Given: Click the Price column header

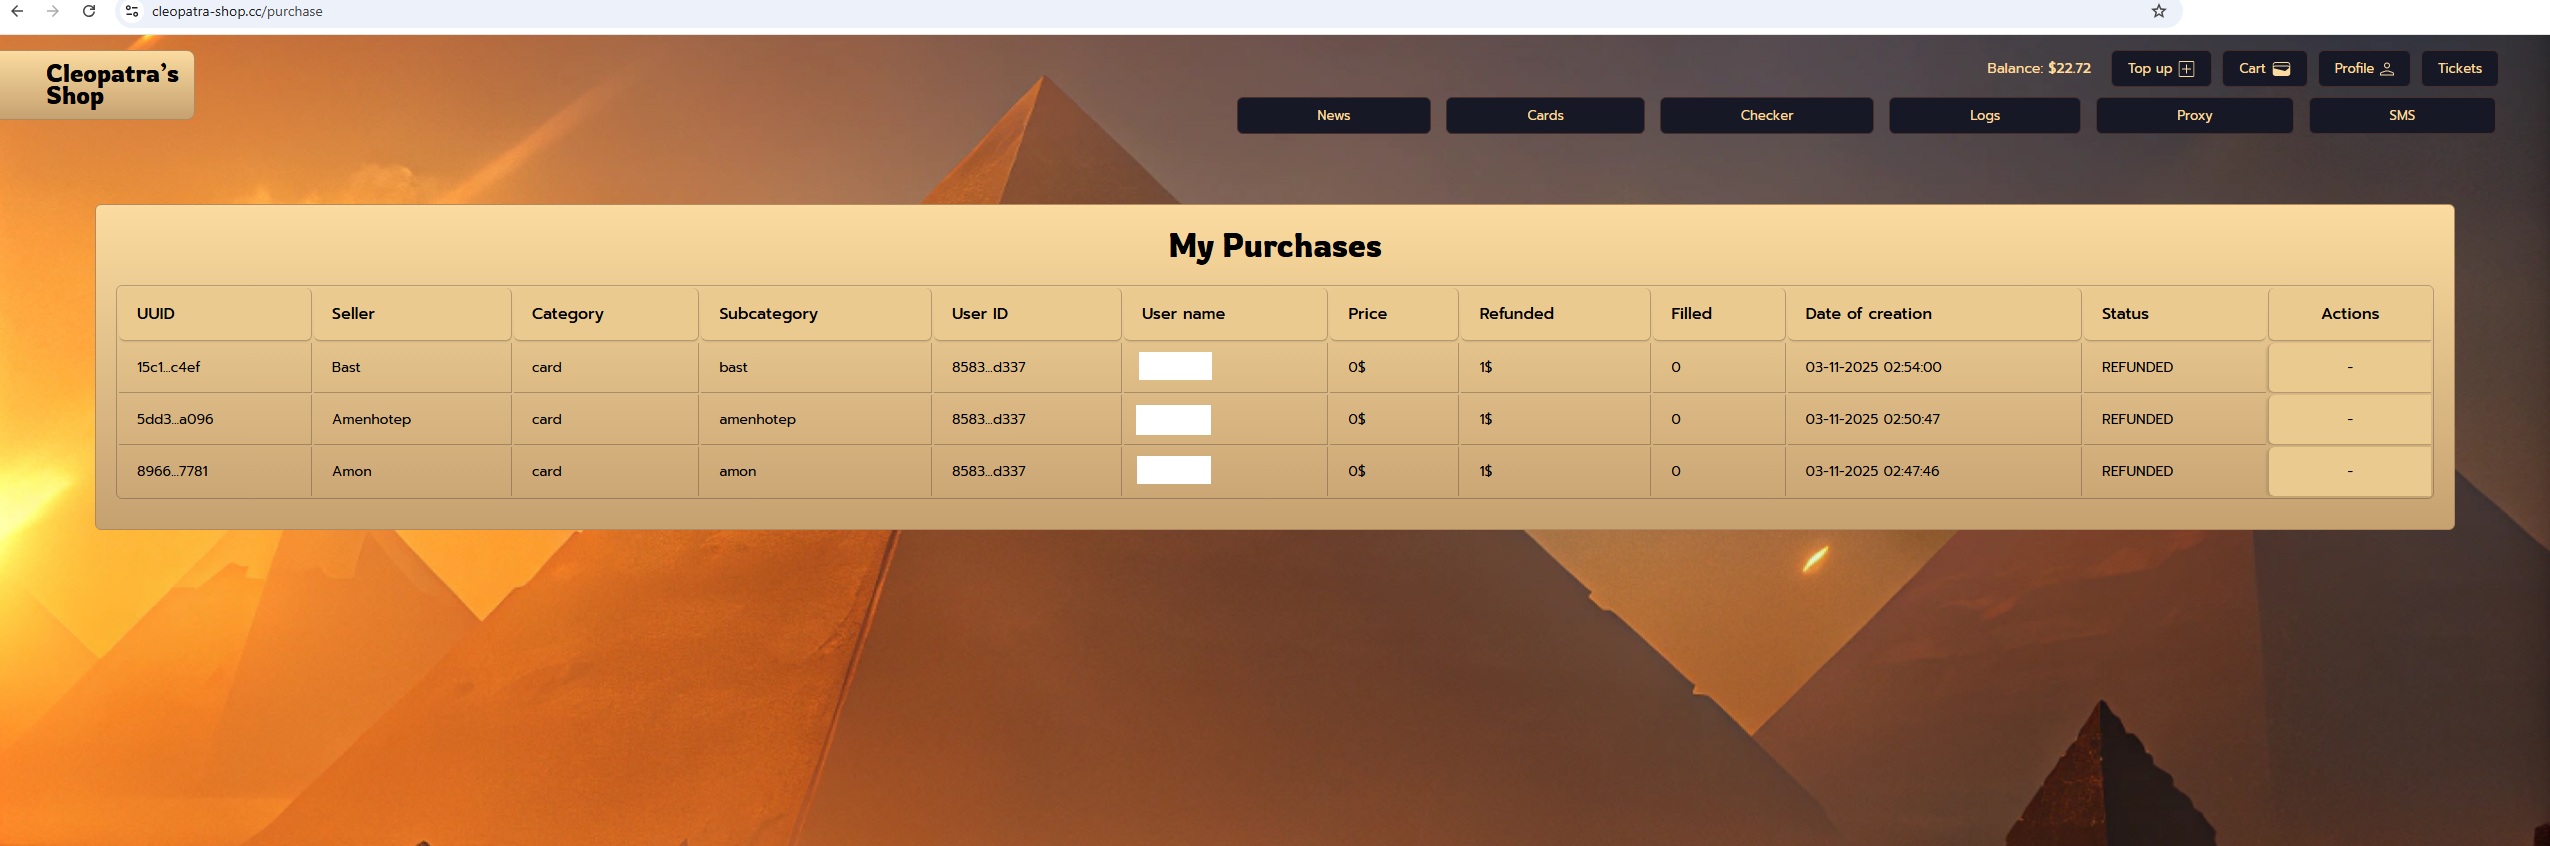Looking at the screenshot, I should [1366, 313].
